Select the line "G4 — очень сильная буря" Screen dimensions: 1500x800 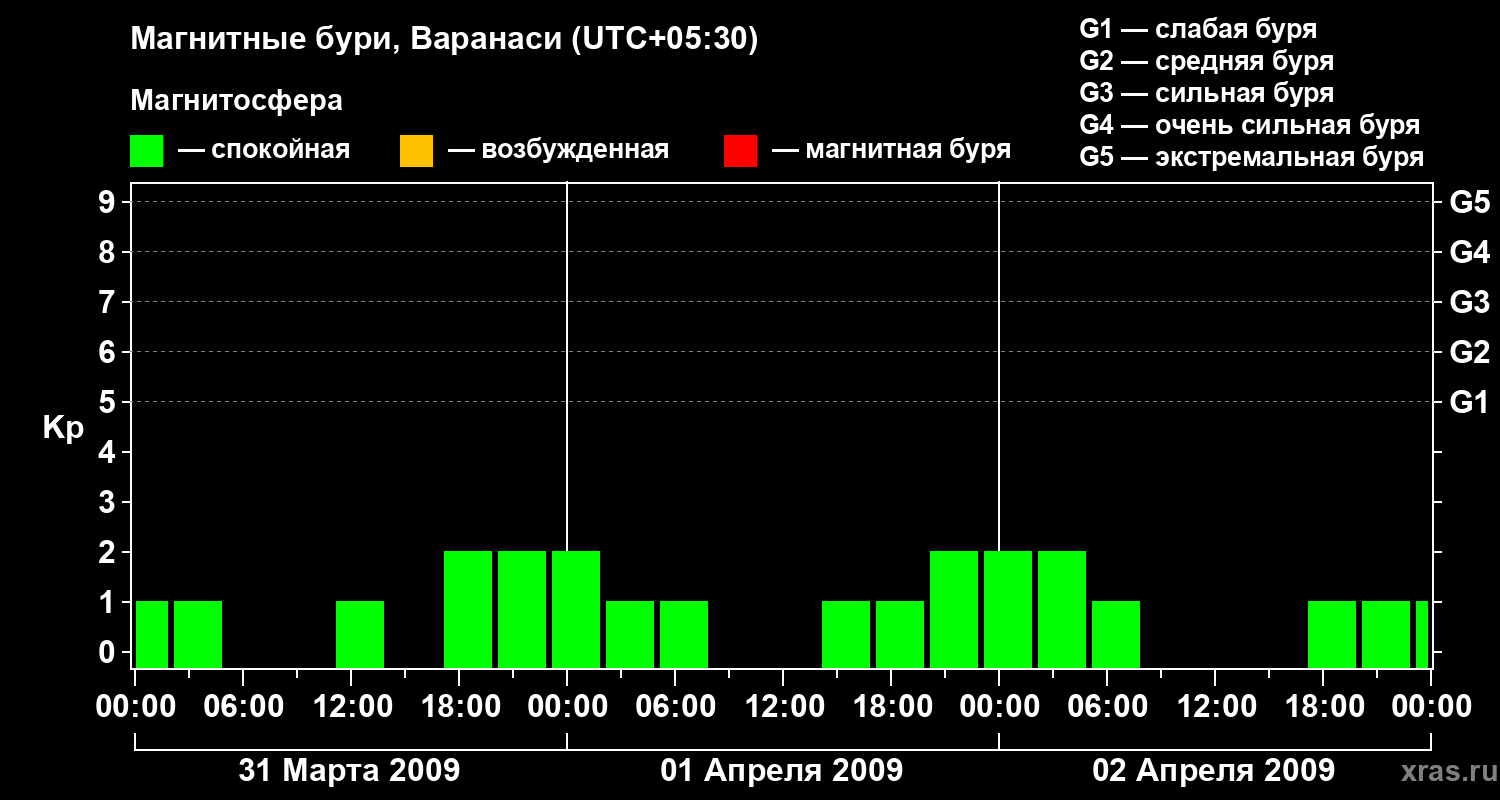[1250, 125]
